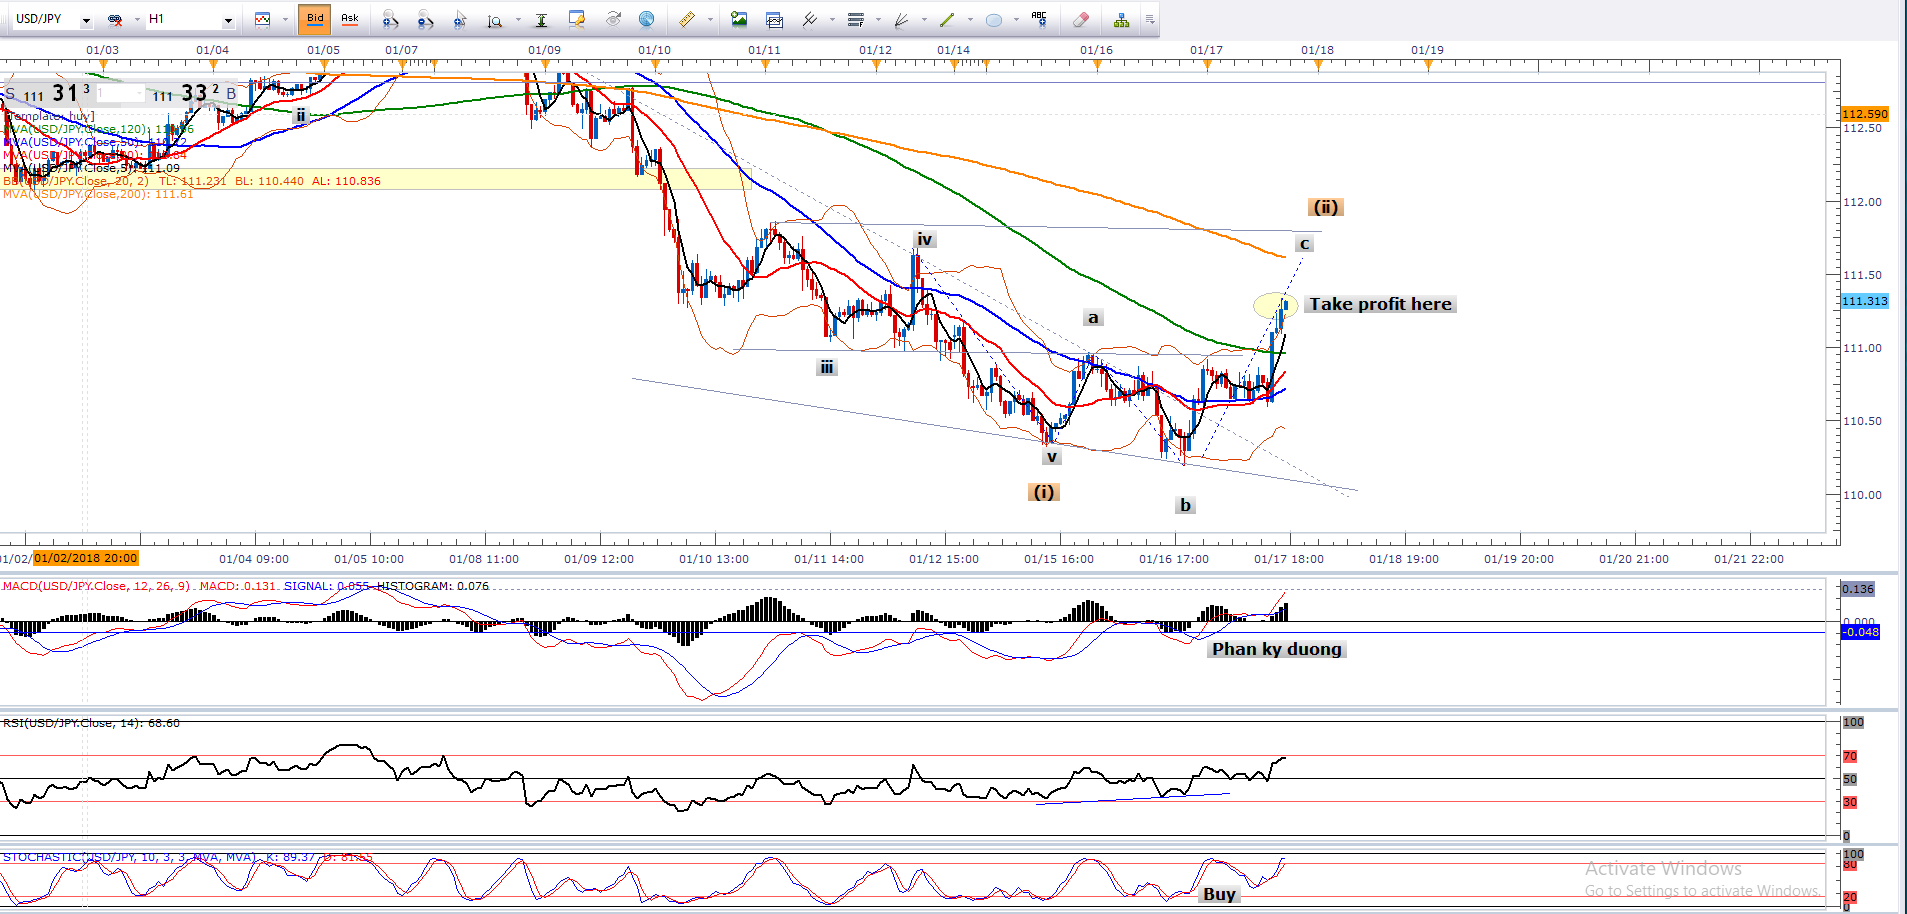Click the MACD indicator label
Viewport: 1907px width, 914px height.
97,586
